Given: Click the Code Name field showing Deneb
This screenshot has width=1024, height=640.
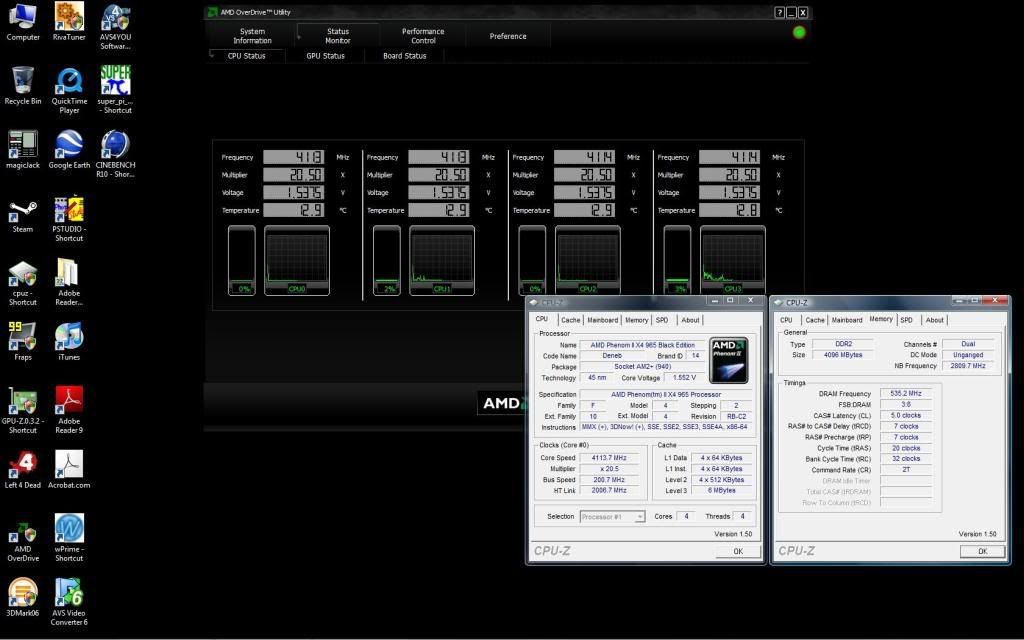Looking at the screenshot, I should (612, 356).
